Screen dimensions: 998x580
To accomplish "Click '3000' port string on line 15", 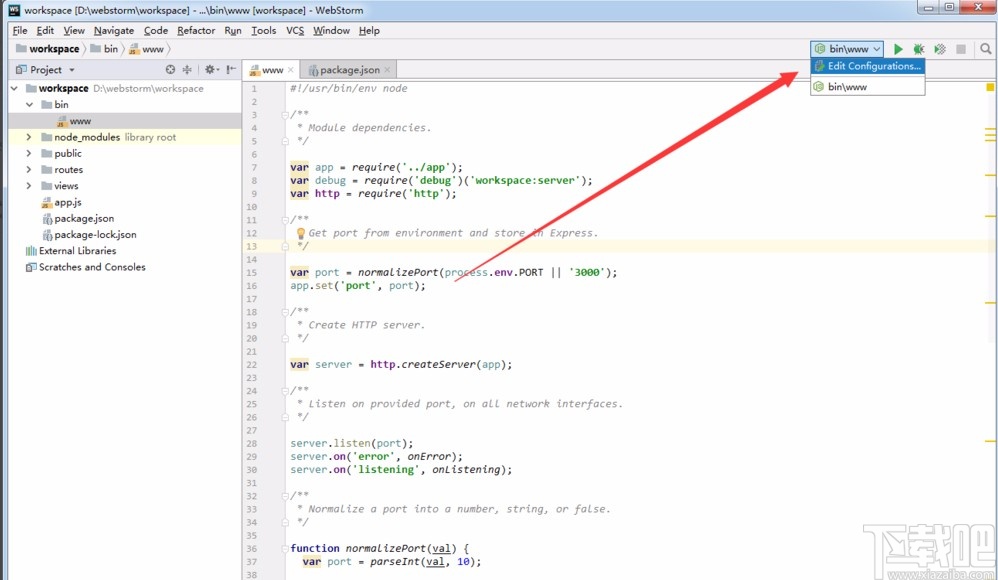I will tap(587, 272).
